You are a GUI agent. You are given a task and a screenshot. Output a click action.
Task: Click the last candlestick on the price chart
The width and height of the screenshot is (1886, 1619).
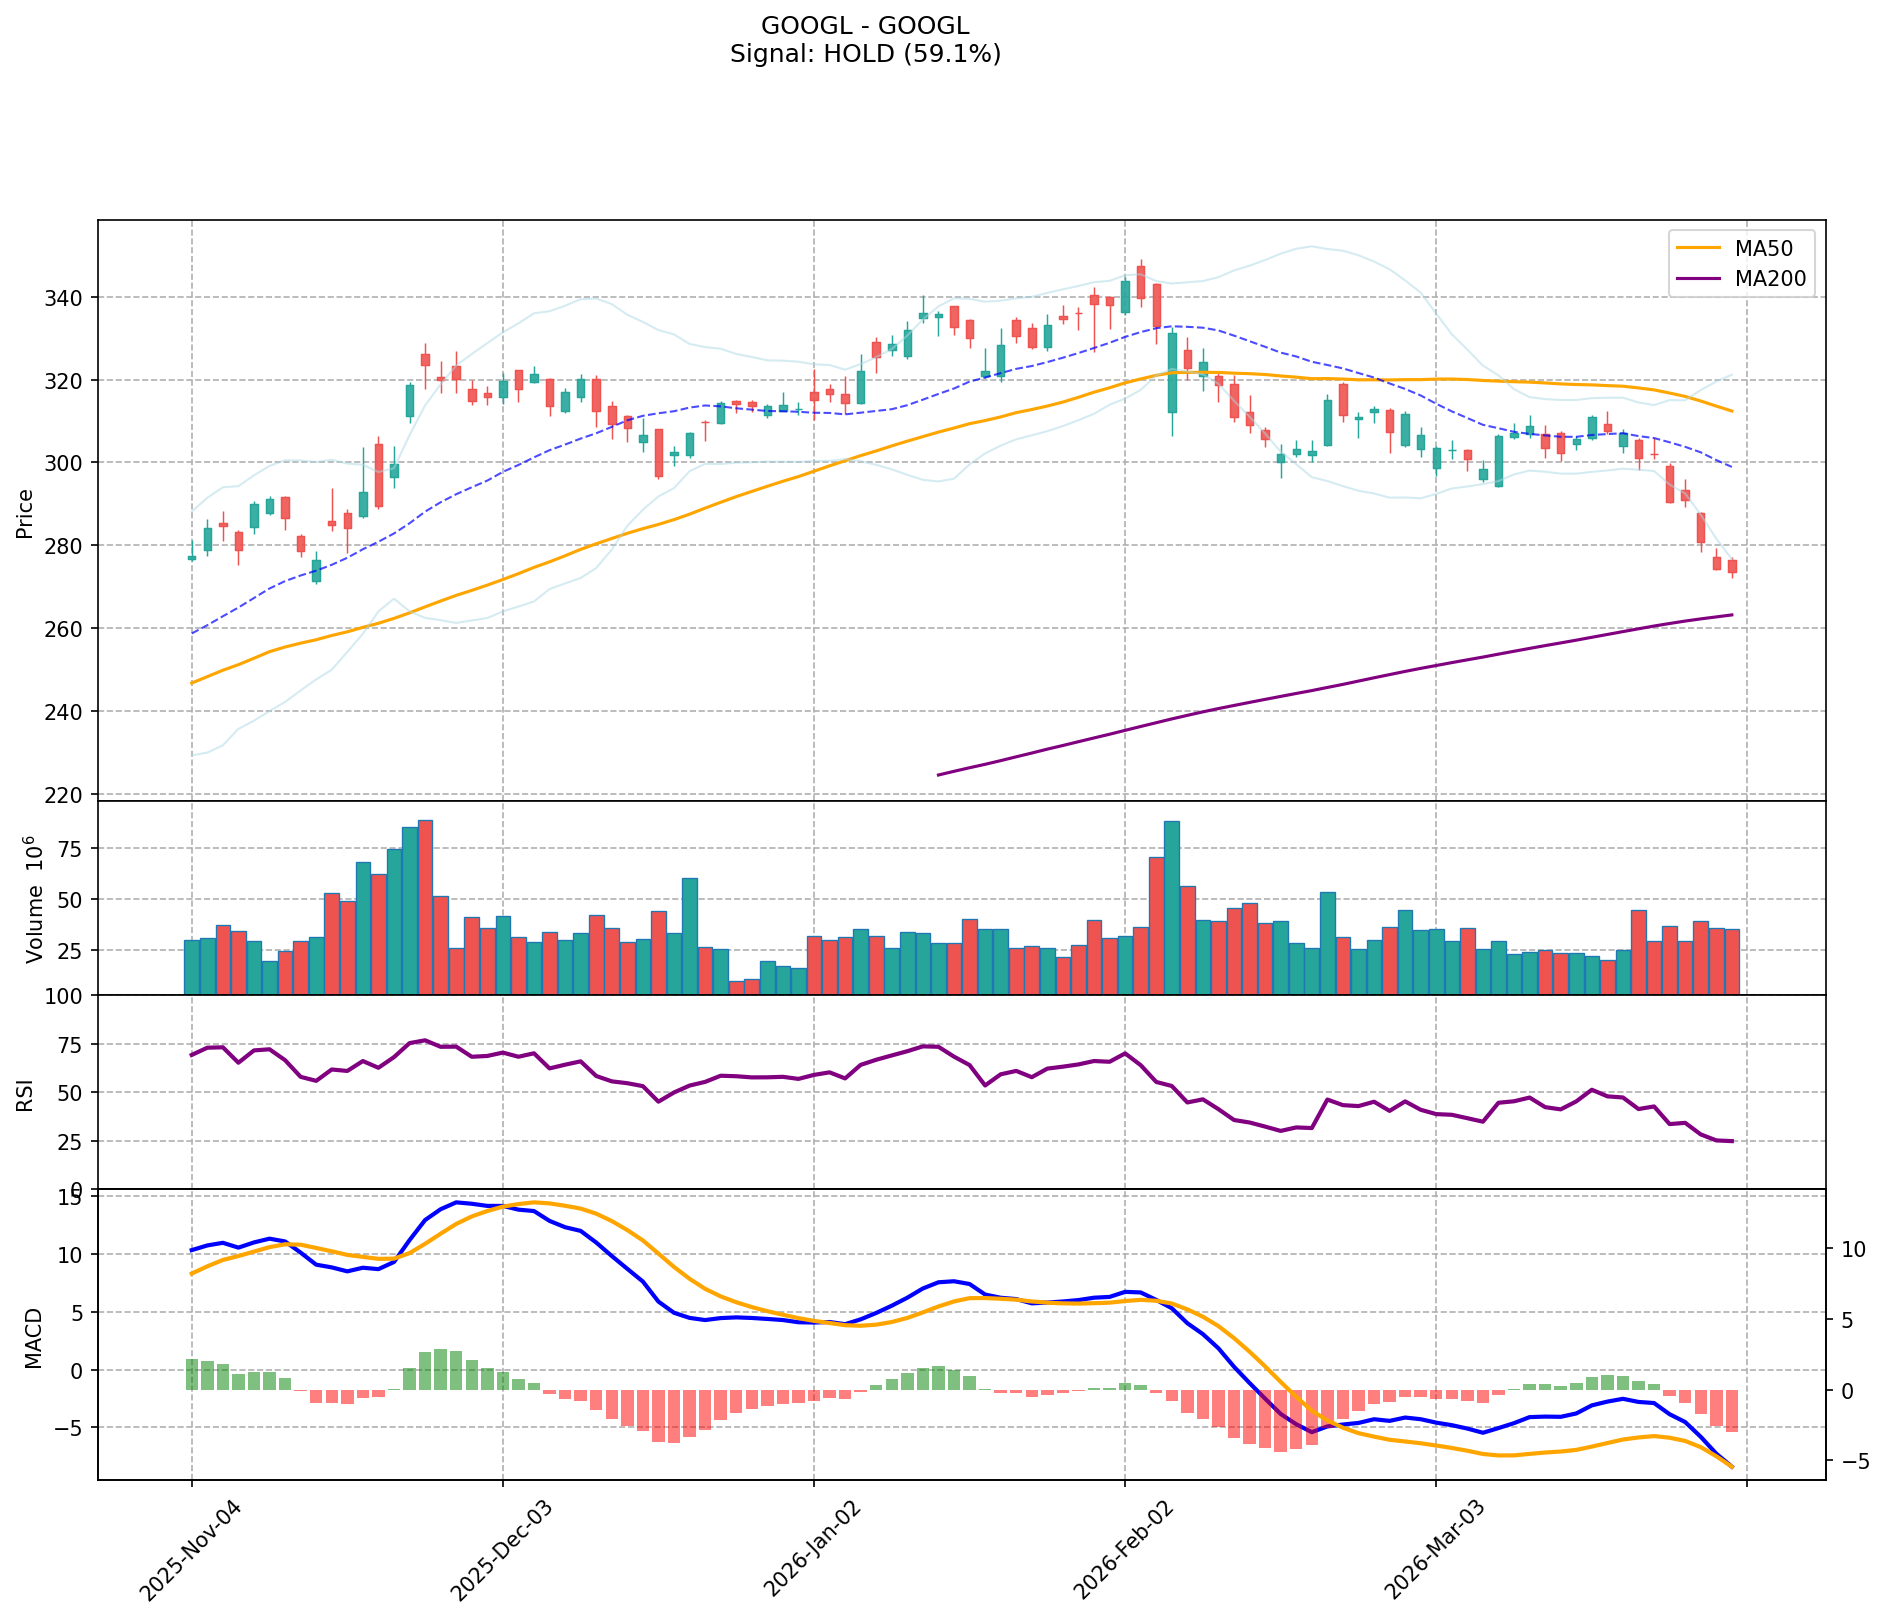tap(1732, 566)
